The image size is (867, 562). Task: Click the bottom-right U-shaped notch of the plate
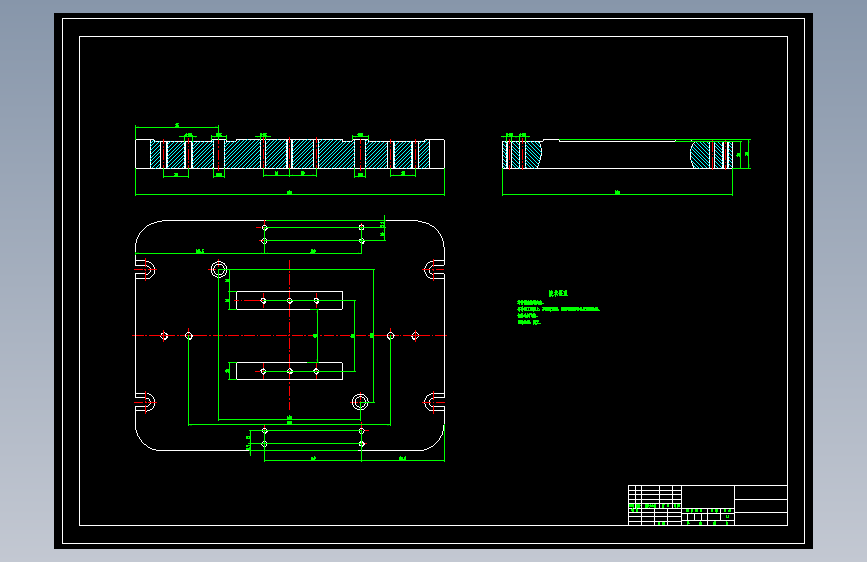pyautogui.click(x=434, y=402)
